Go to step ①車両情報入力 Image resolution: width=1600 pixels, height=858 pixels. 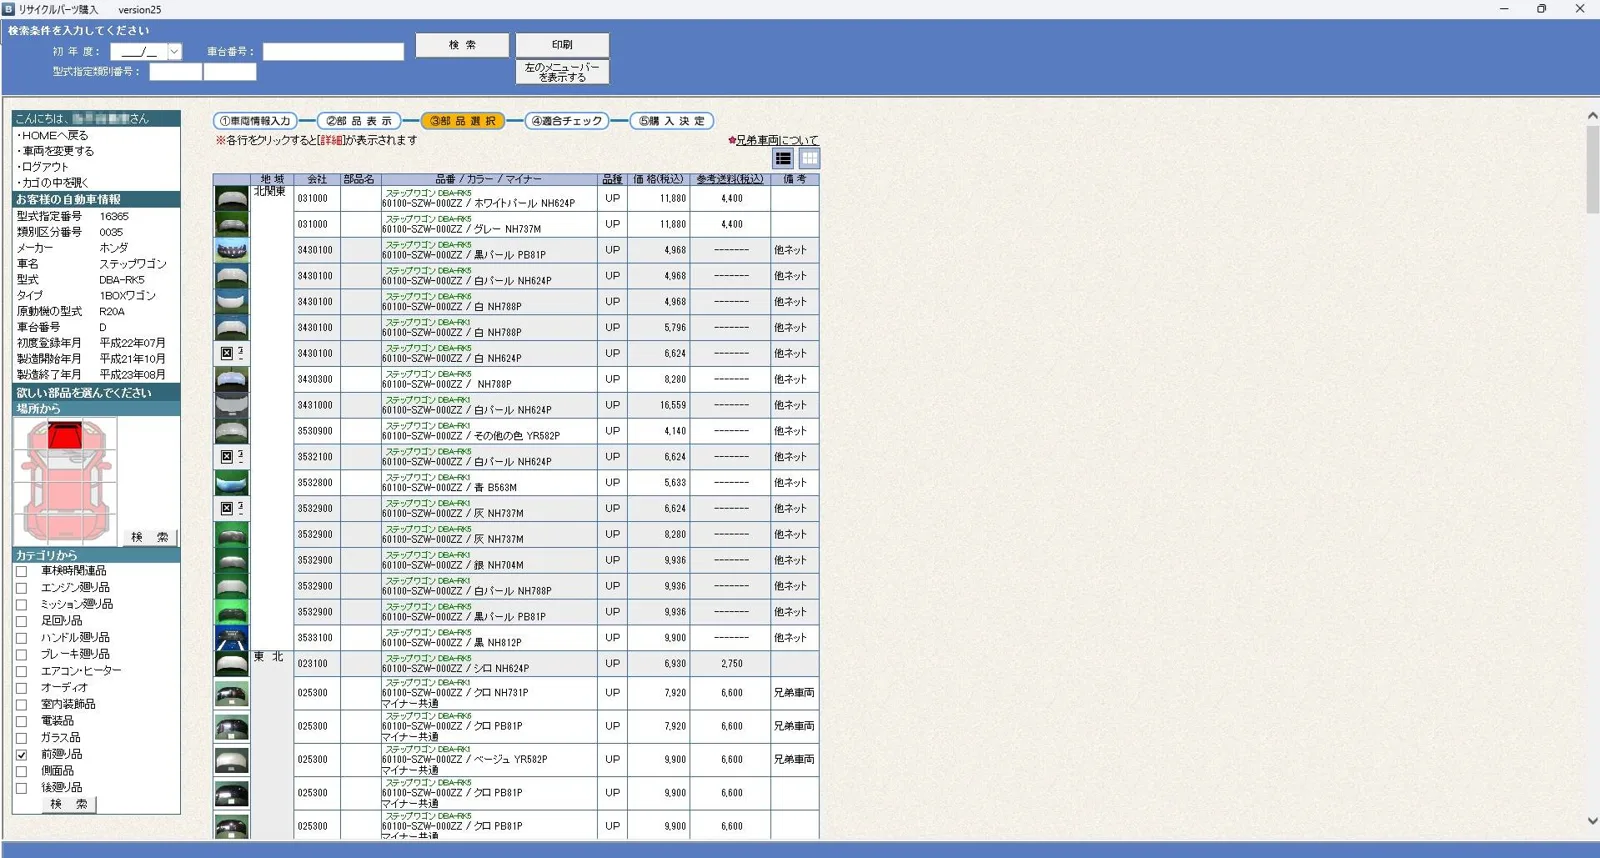point(255,121)
